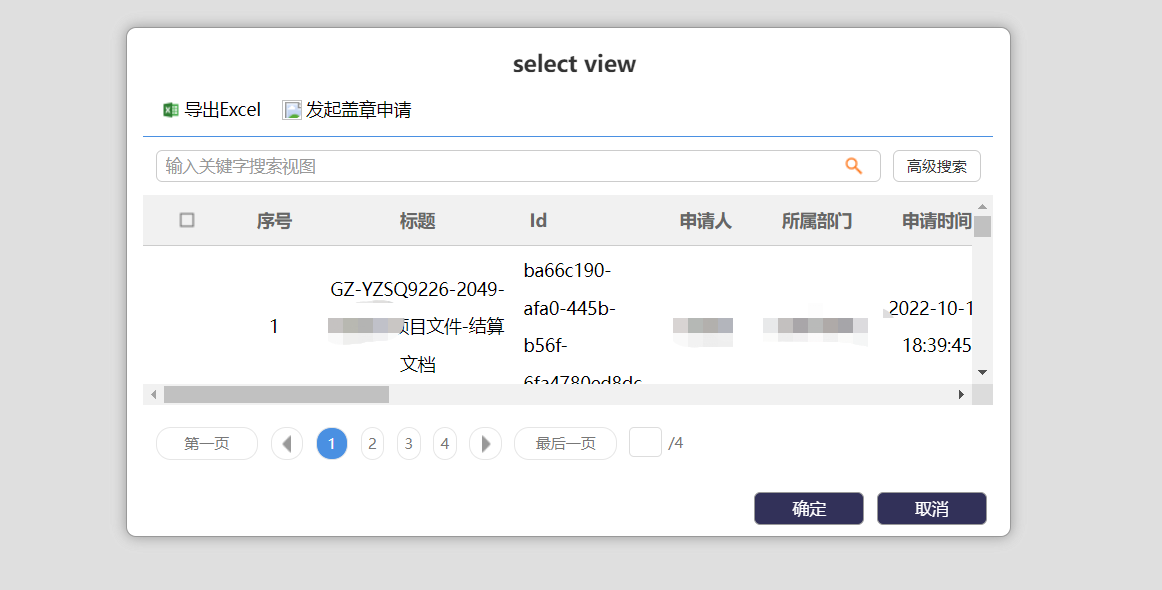Go to page 4

(445, 443)
